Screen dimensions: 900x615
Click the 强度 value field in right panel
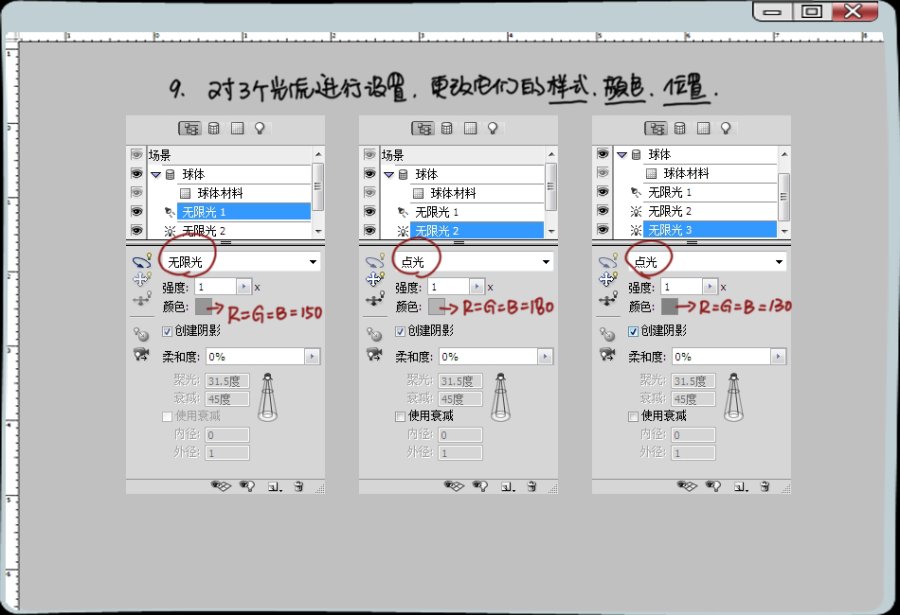click(682, 286)
